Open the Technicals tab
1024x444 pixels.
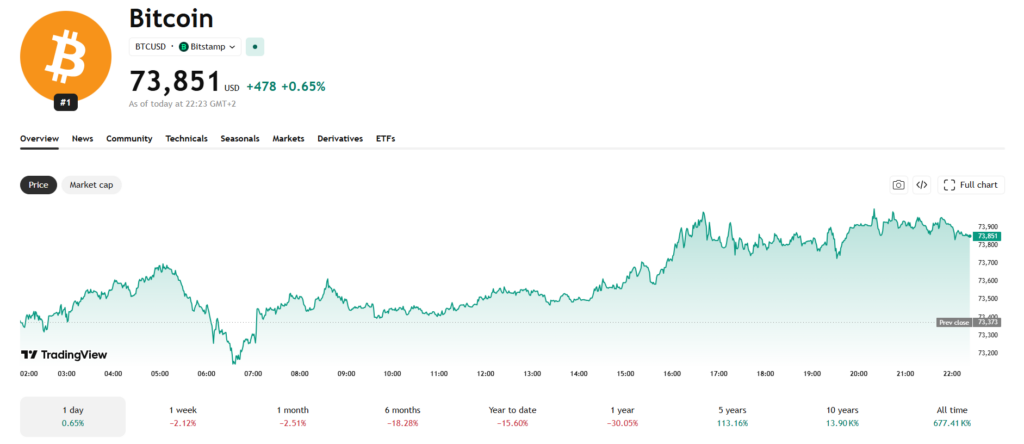[x=187, y=138]
